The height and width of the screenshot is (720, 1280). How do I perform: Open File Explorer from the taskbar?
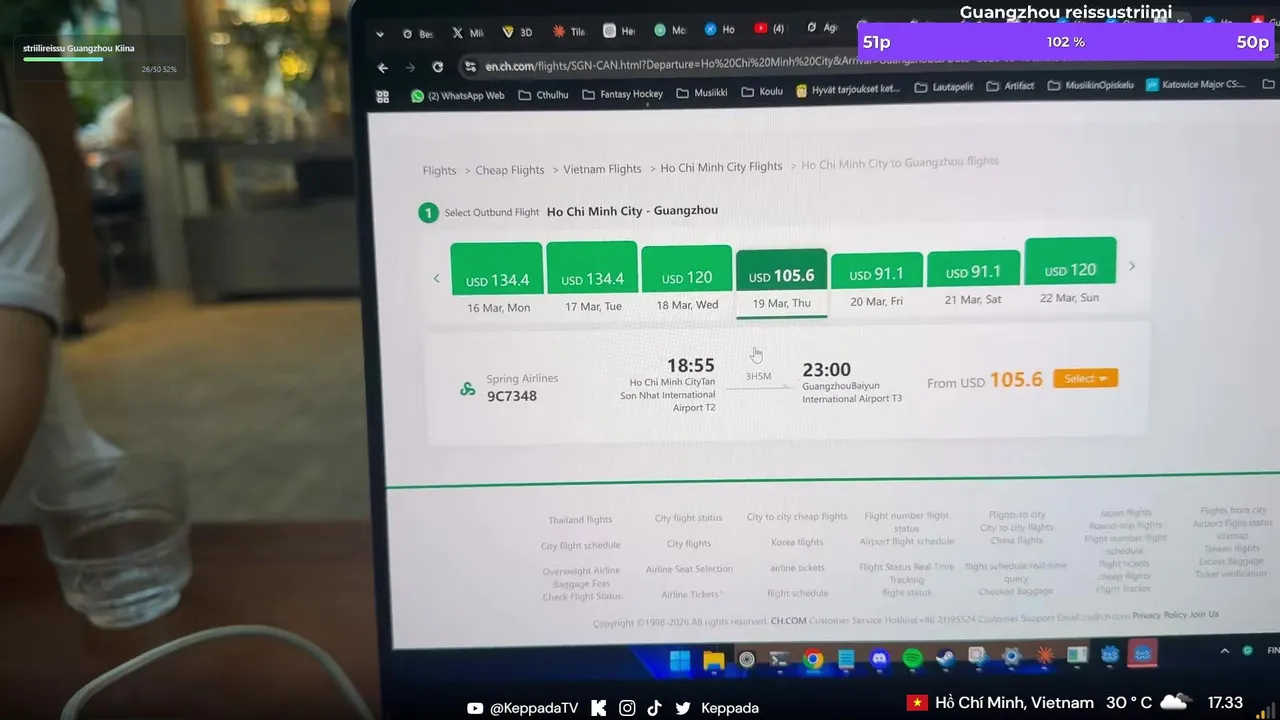713,660
